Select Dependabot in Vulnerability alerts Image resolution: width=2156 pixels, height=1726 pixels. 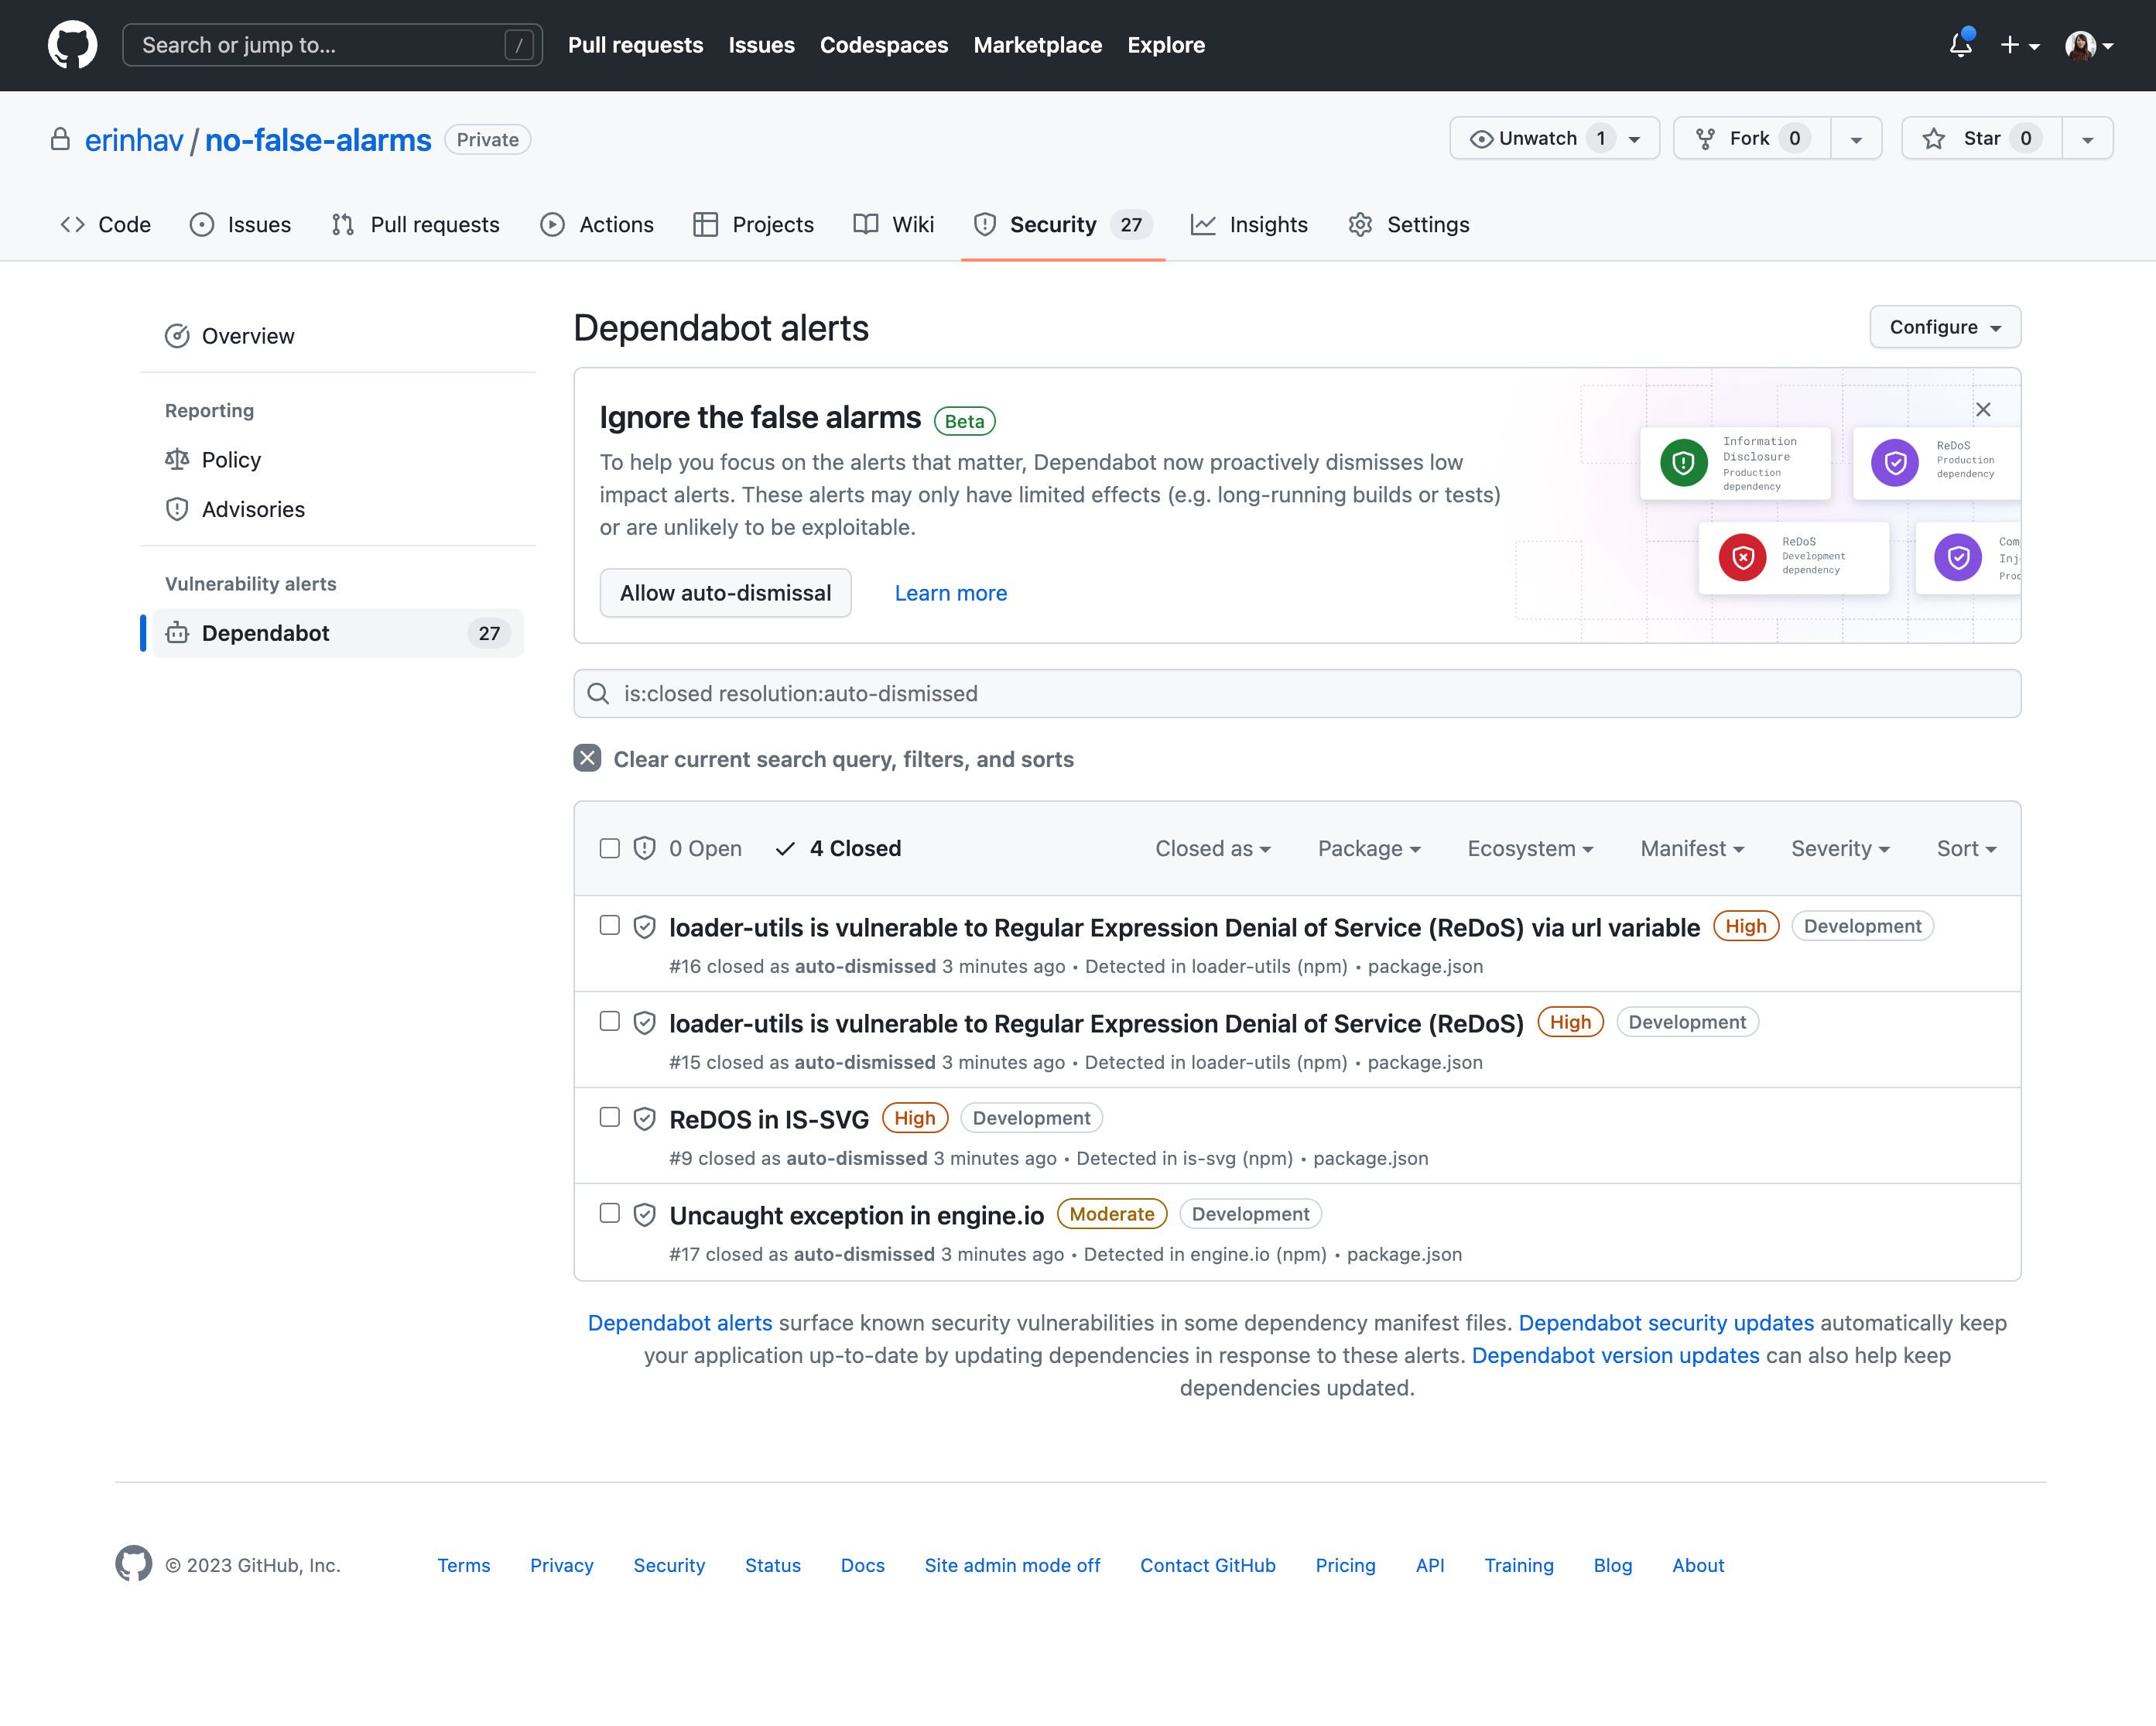tap(338, 633)
